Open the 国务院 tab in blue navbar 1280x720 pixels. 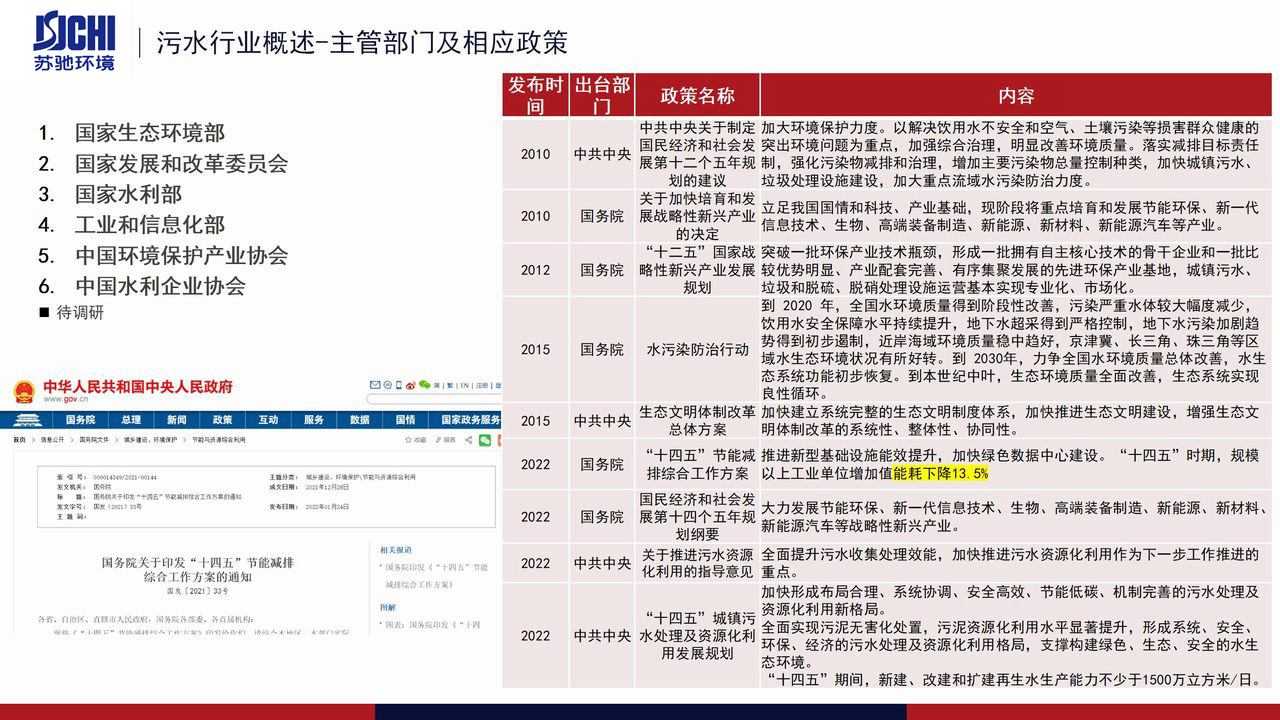click(80, 420)
